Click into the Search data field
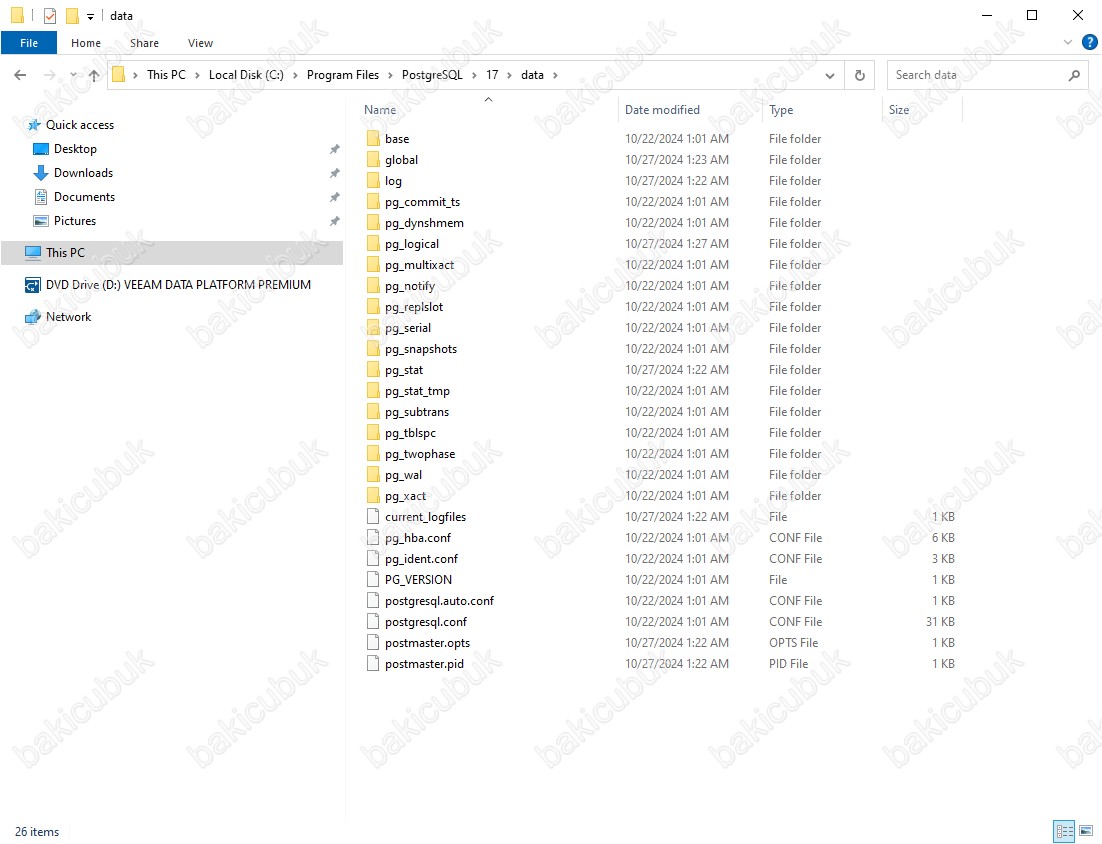The width and height of the screenshot is (1102, 844). coord(975,75)
